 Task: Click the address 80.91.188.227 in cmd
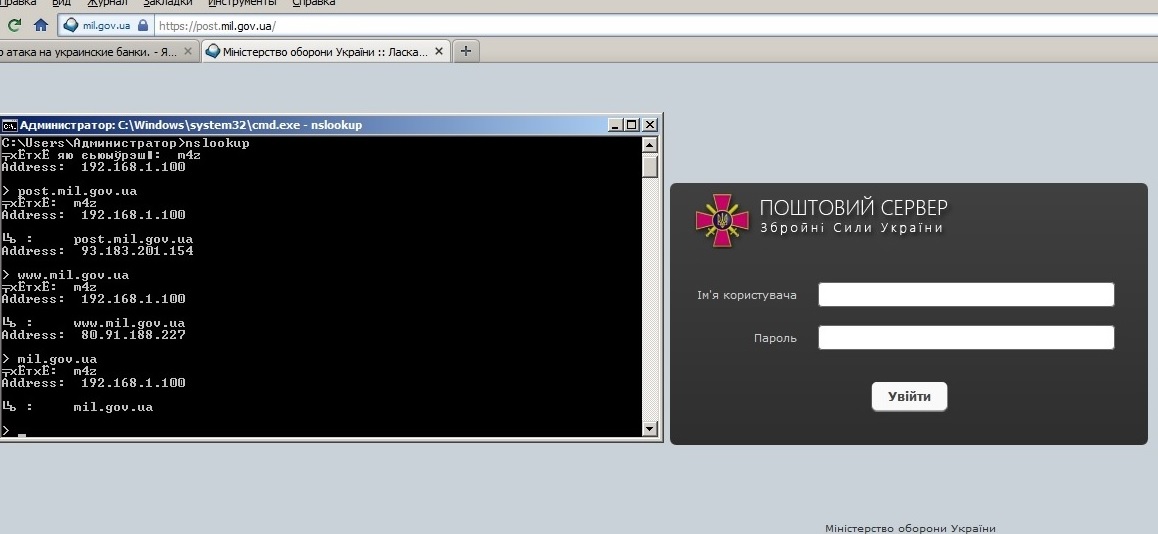coord(134,335)
